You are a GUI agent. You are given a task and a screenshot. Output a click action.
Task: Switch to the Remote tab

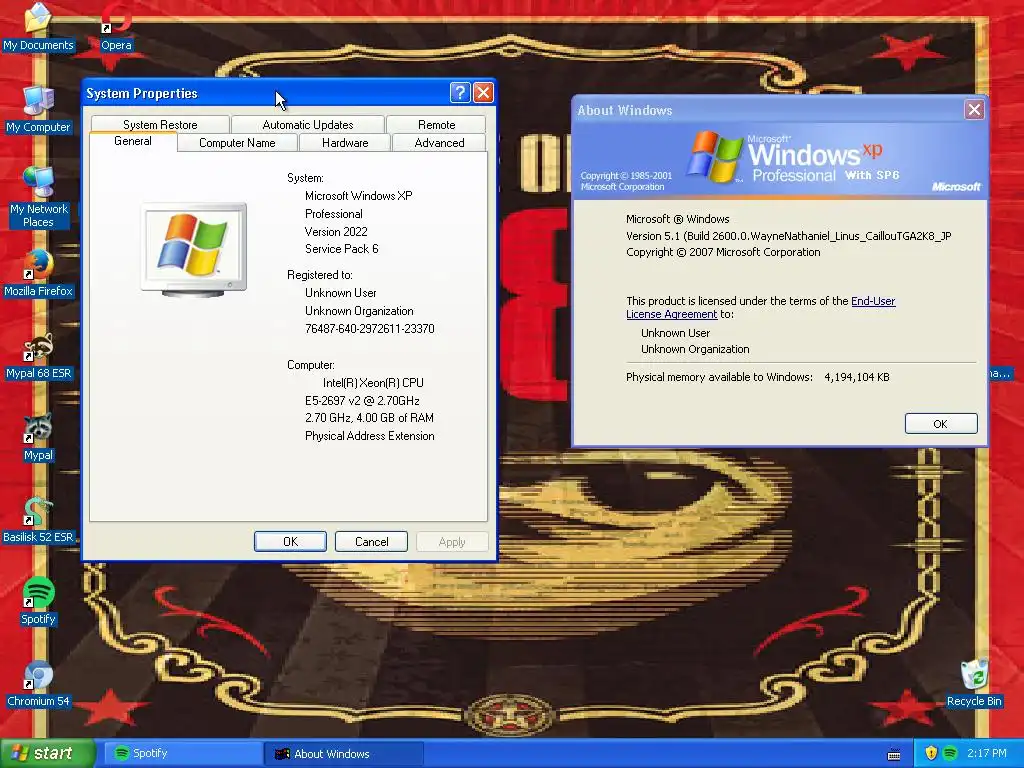coord(436,124)
